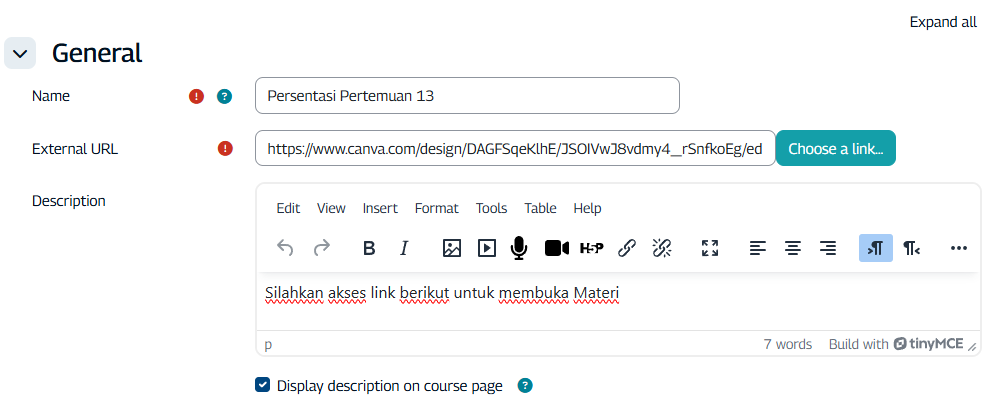
Task: Align text to center
Action: click(793, 248)
